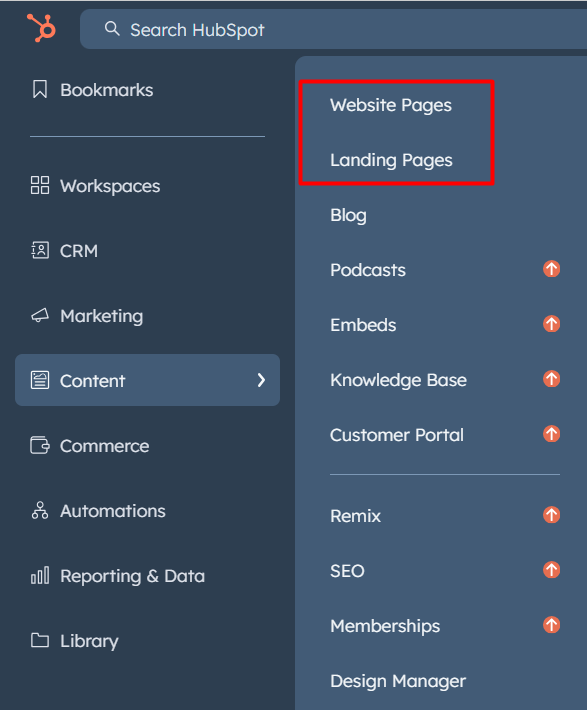Image resolution: width=587 pixels, height=710 pixels.
Task: Click upgrade arrow beside Knowledge Base
Action: (x=551, y=379)
